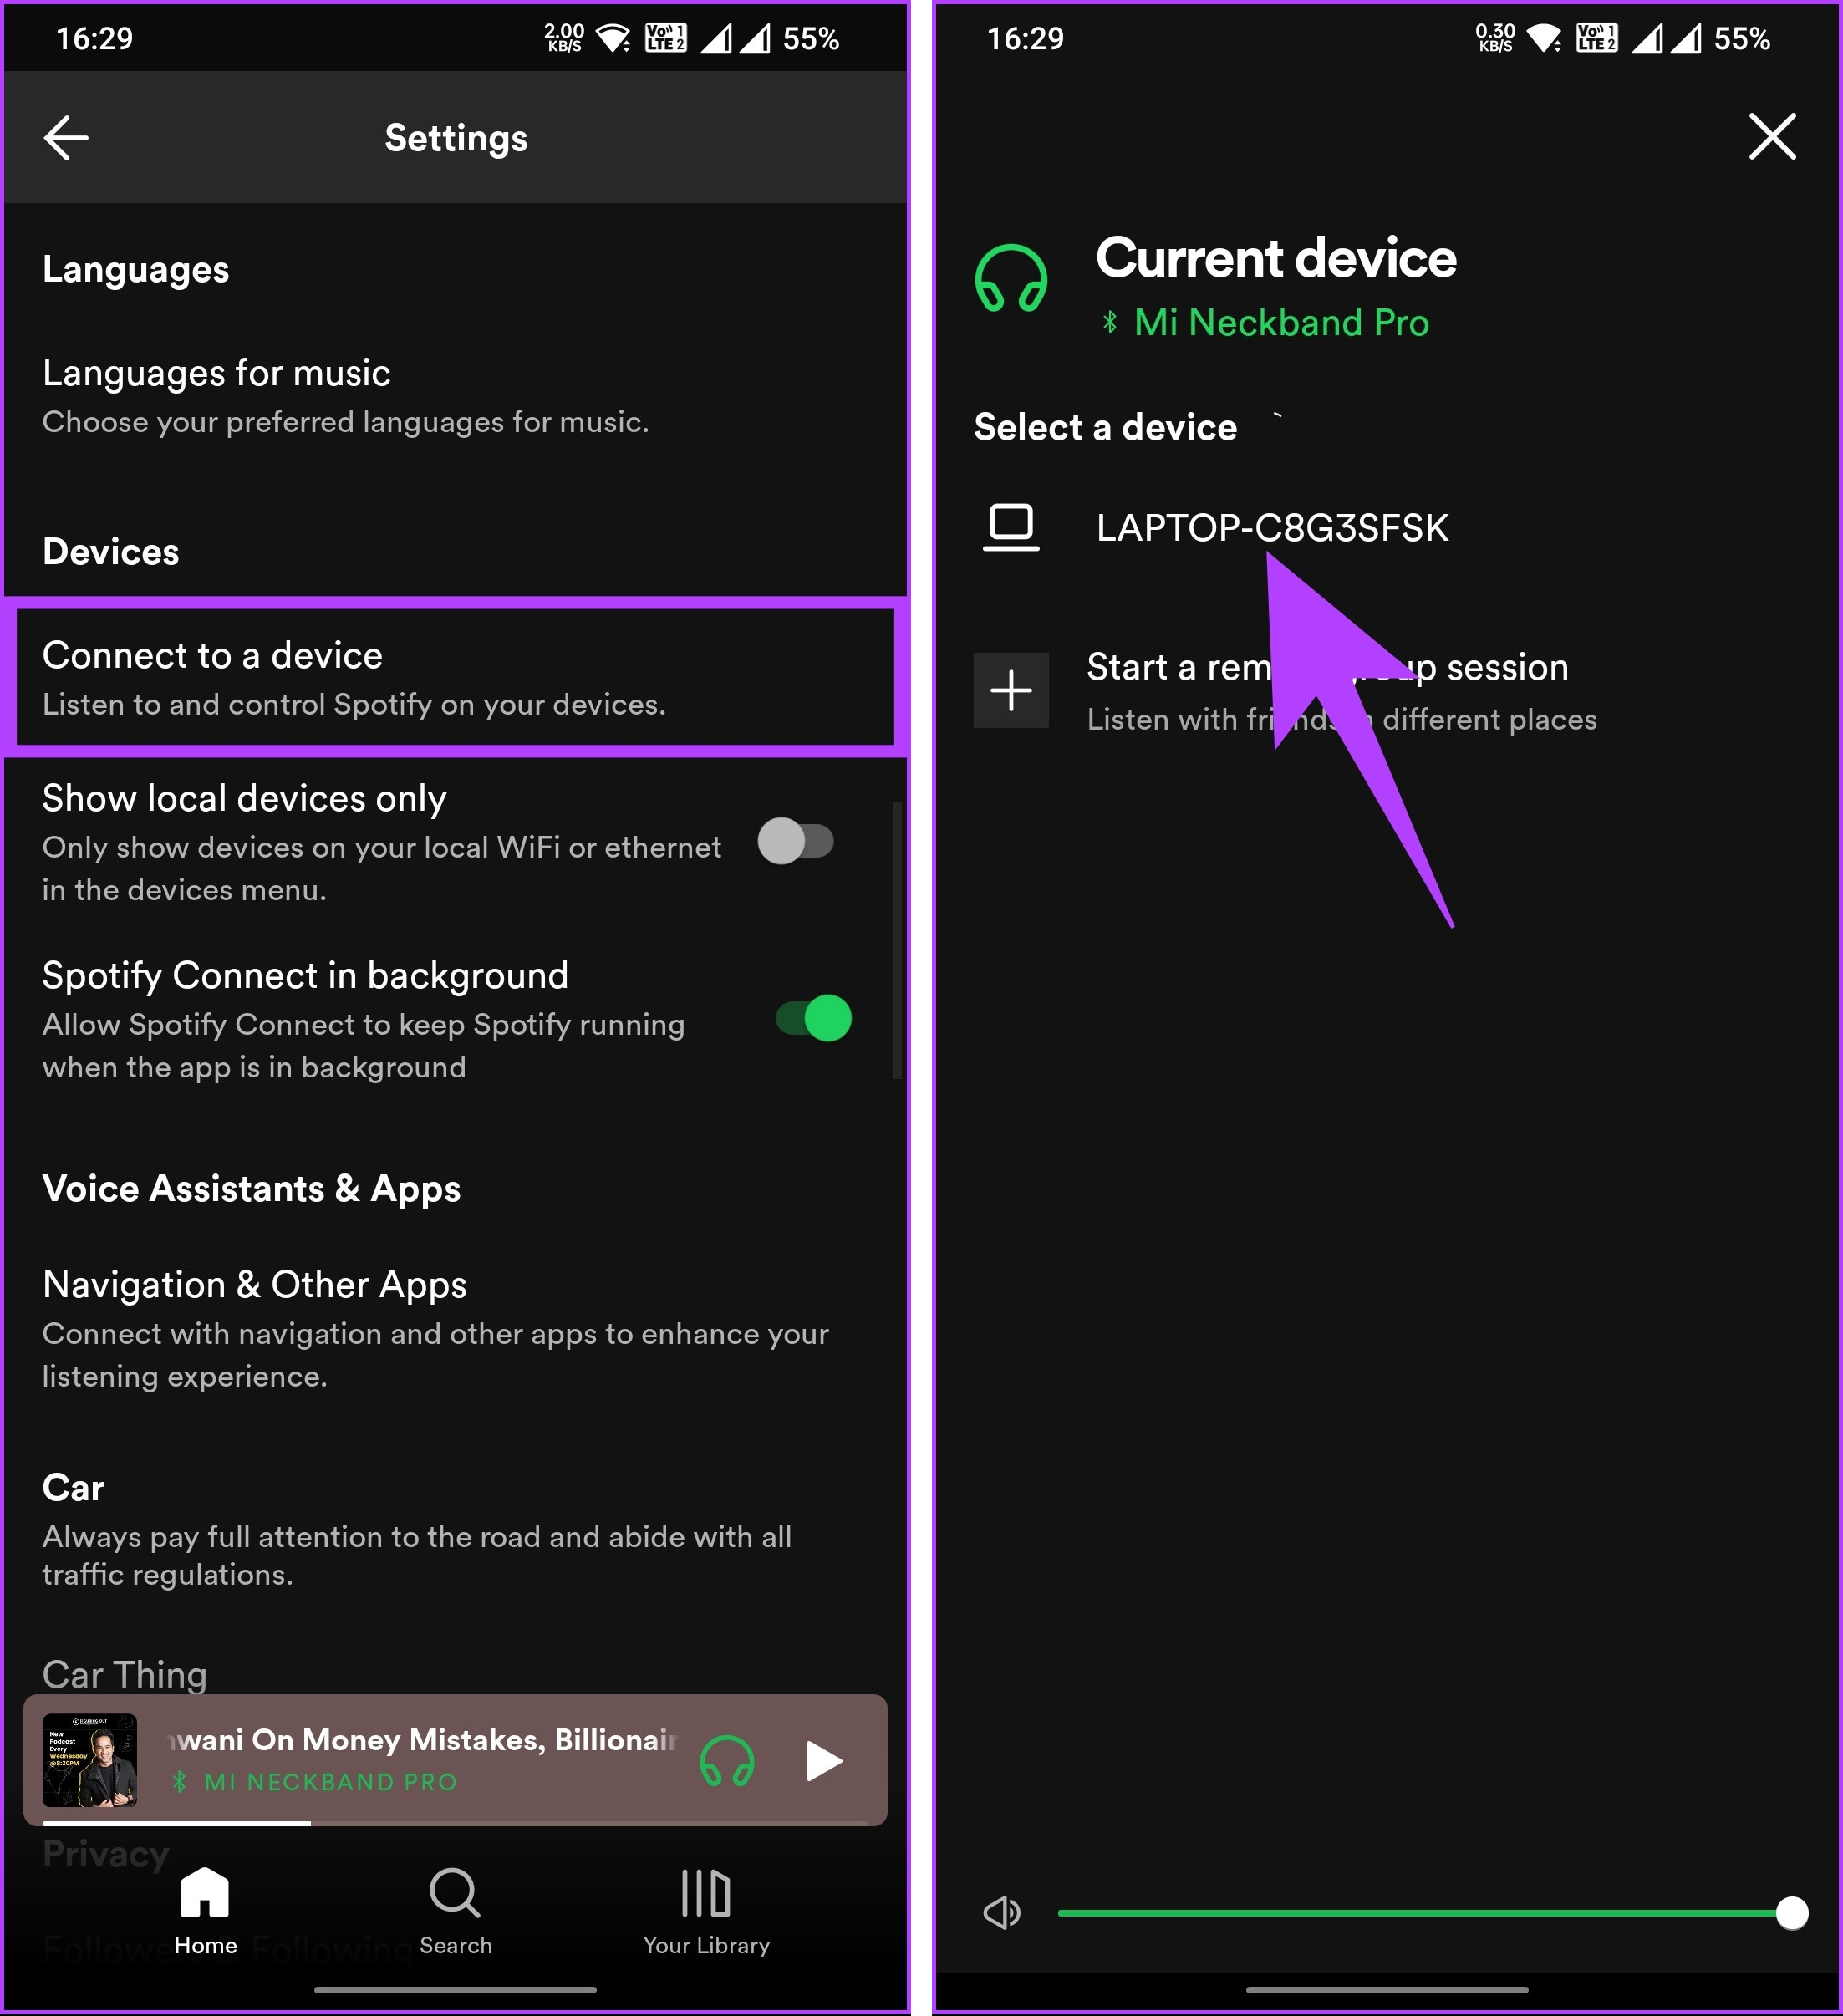Tap the headphones device icon in mini player

click(727, 1760)
